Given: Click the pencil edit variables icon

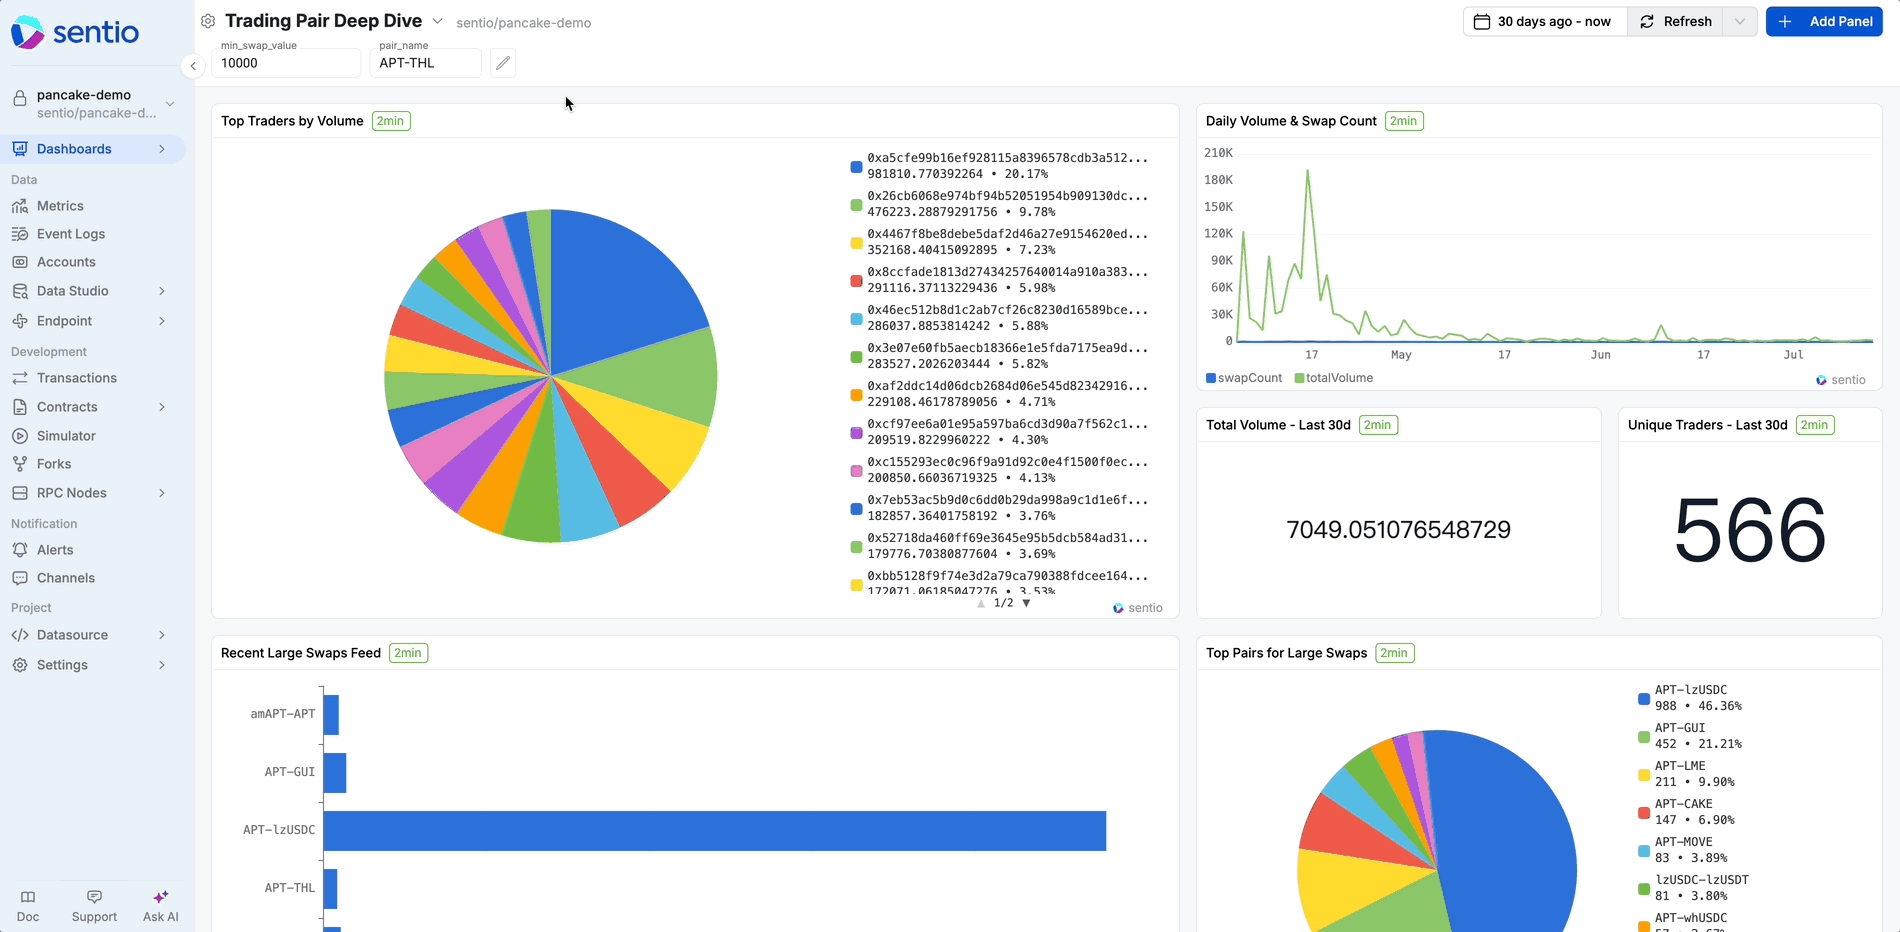Looking at the screenshot, I should [x=503, y=63].
